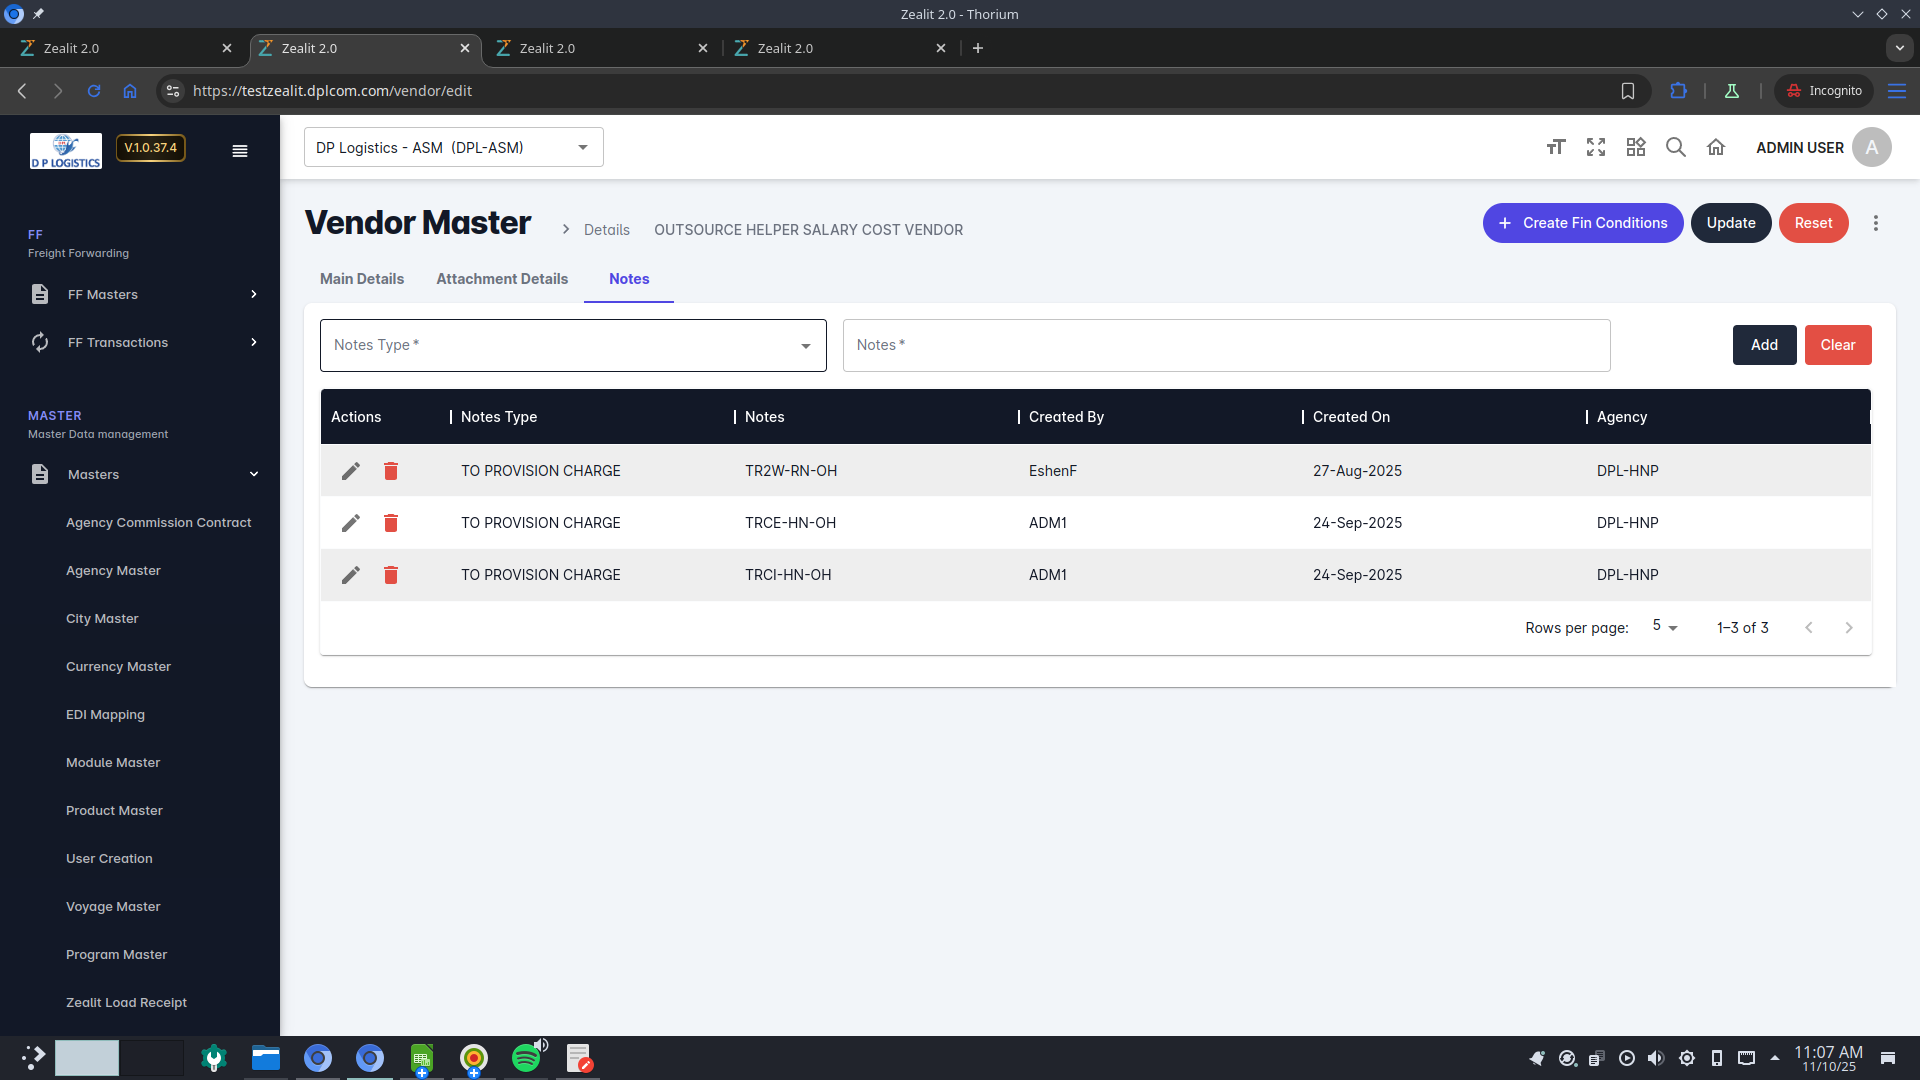Open the search icon in top header
Screen dimensions: 1920x1080
1676,148
